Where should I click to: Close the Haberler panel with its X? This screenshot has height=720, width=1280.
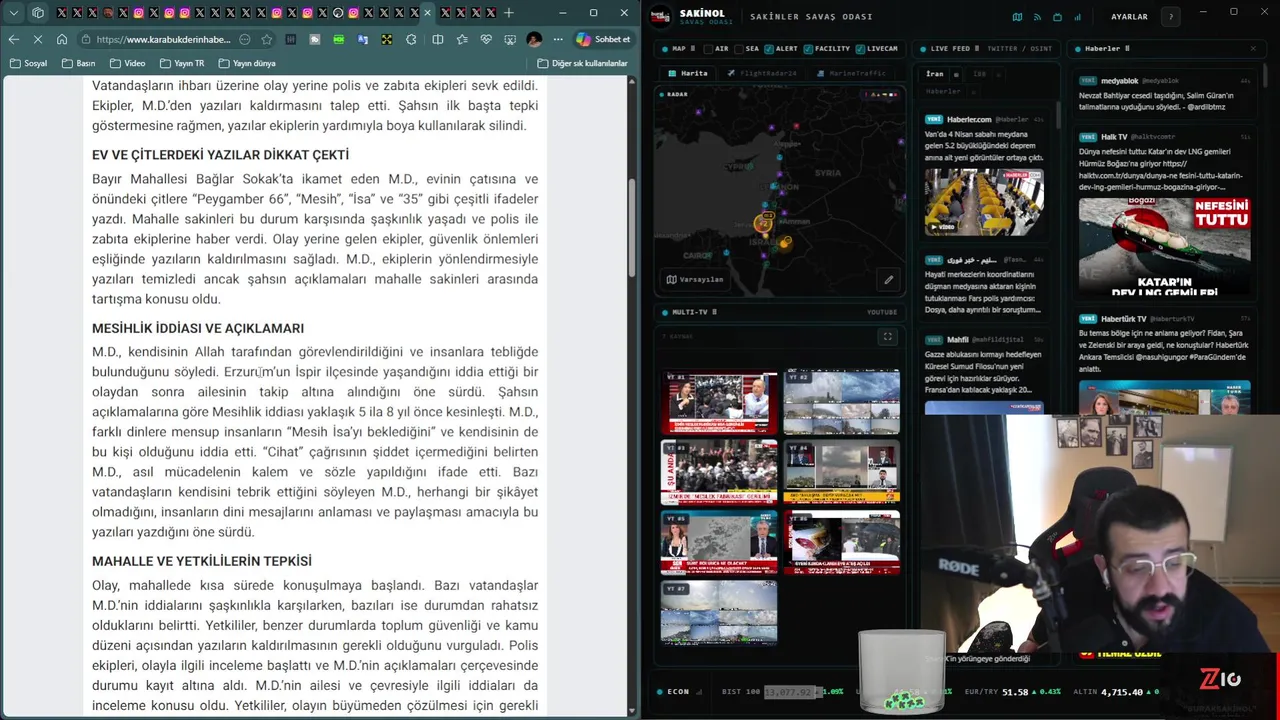pos(1253,48)
